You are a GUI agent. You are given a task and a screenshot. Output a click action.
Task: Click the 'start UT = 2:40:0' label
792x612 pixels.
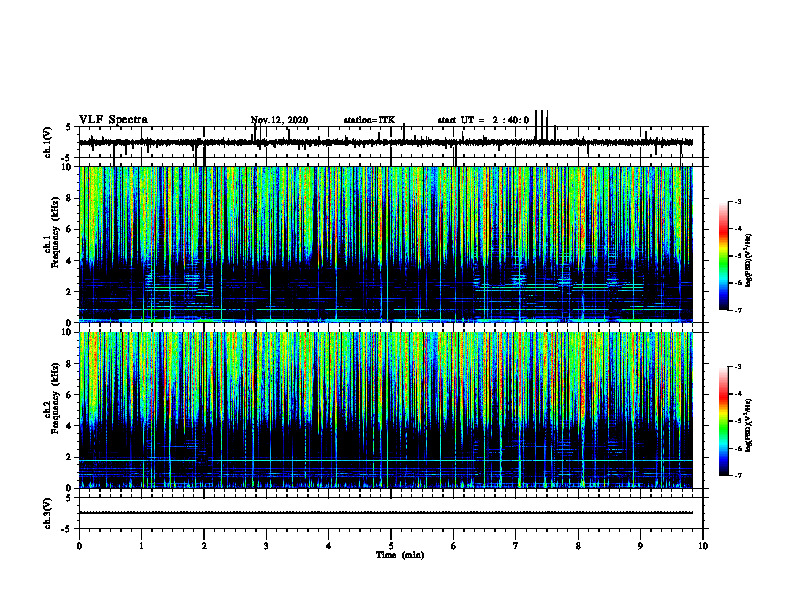pos(483,120)
